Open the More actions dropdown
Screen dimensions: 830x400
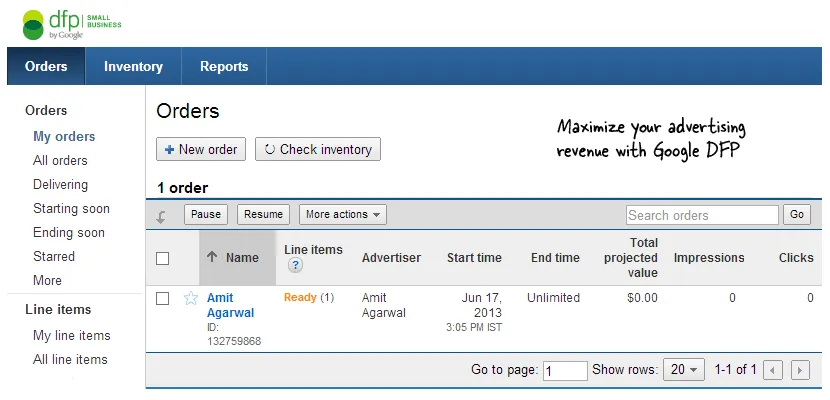(343, 215)
